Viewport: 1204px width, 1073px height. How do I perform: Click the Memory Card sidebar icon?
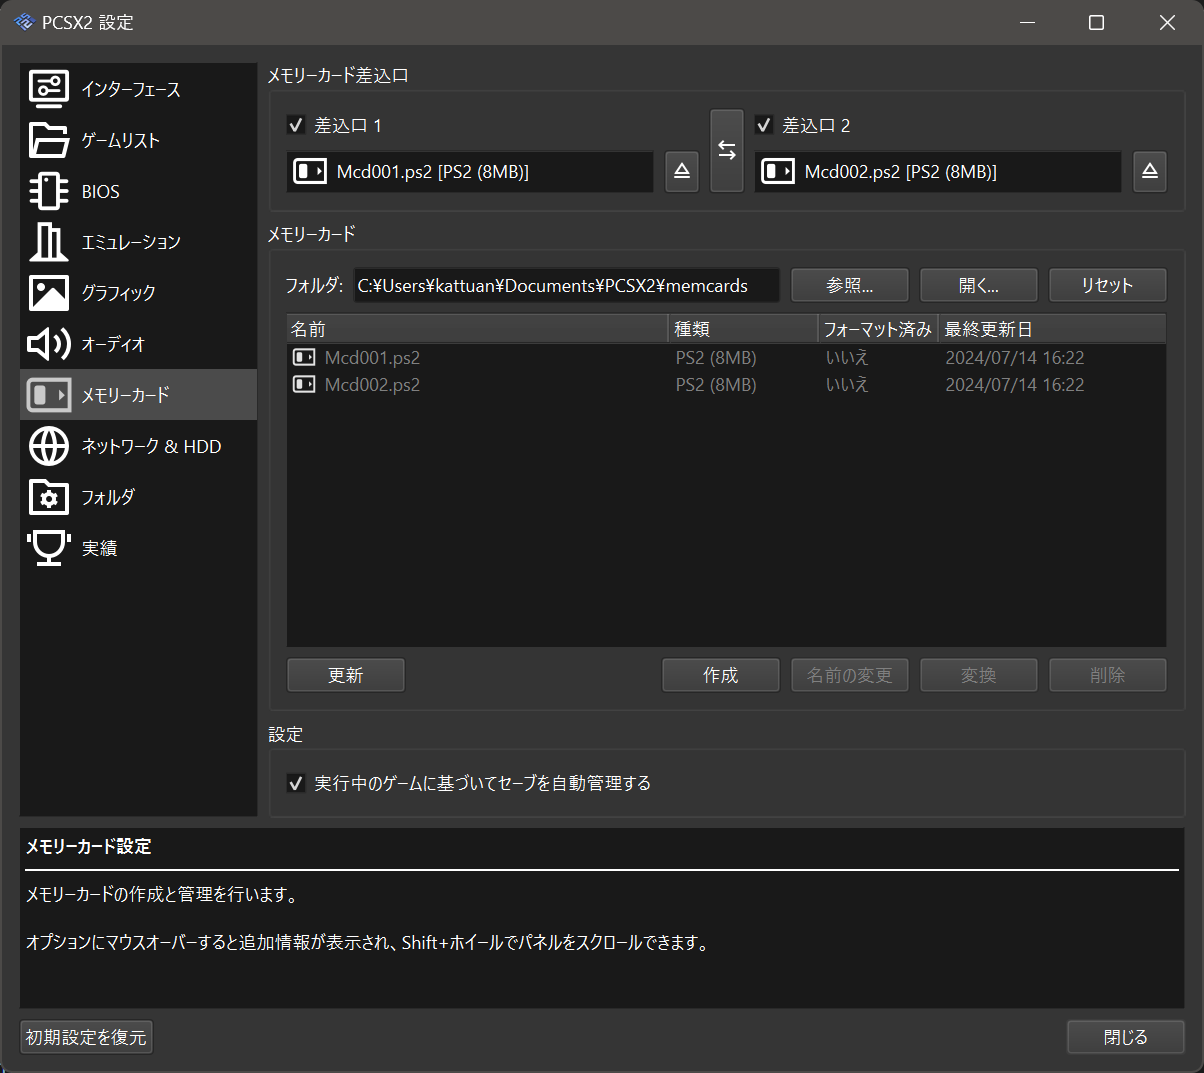click(48, 395)
